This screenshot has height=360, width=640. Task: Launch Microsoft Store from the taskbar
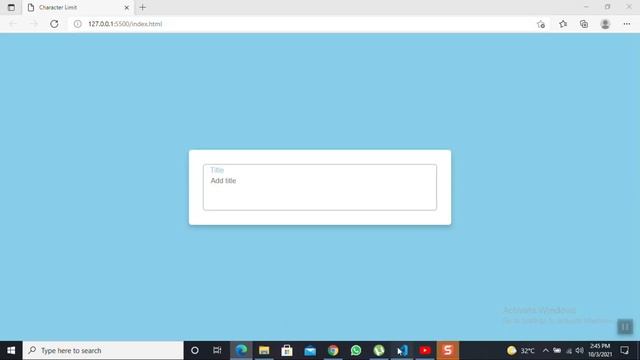pos(287,350)
